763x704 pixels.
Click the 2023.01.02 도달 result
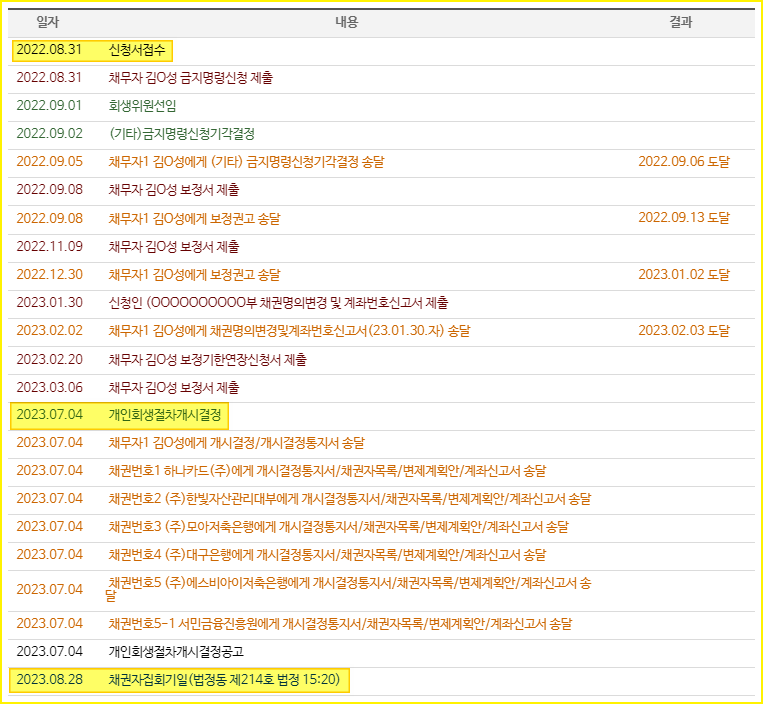click(x=684, y=275)
